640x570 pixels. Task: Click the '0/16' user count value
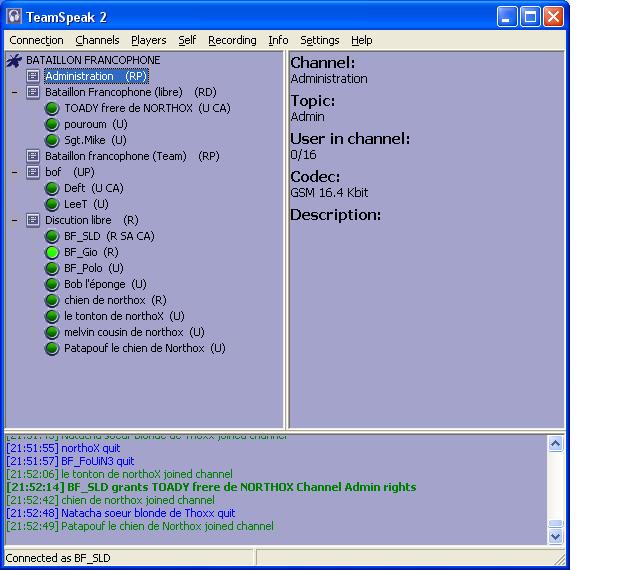coord(303,155)
